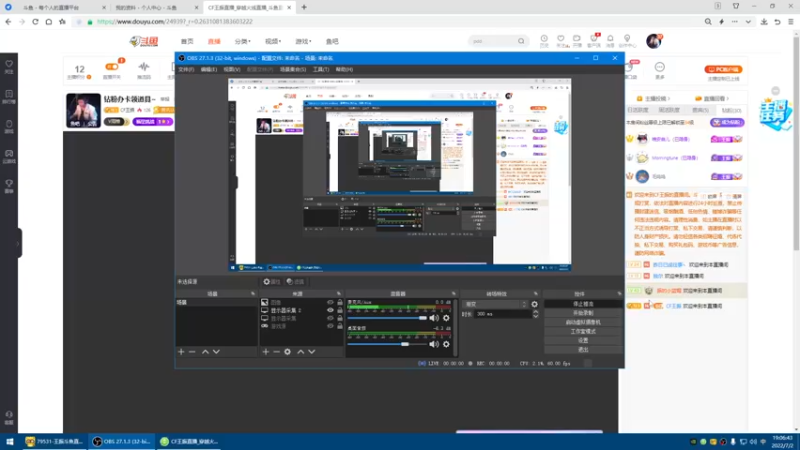This screenshot has width=800, height=450.
Task: Open the PC client orange button
Action: pyautogui.click(x=723, y=69)
